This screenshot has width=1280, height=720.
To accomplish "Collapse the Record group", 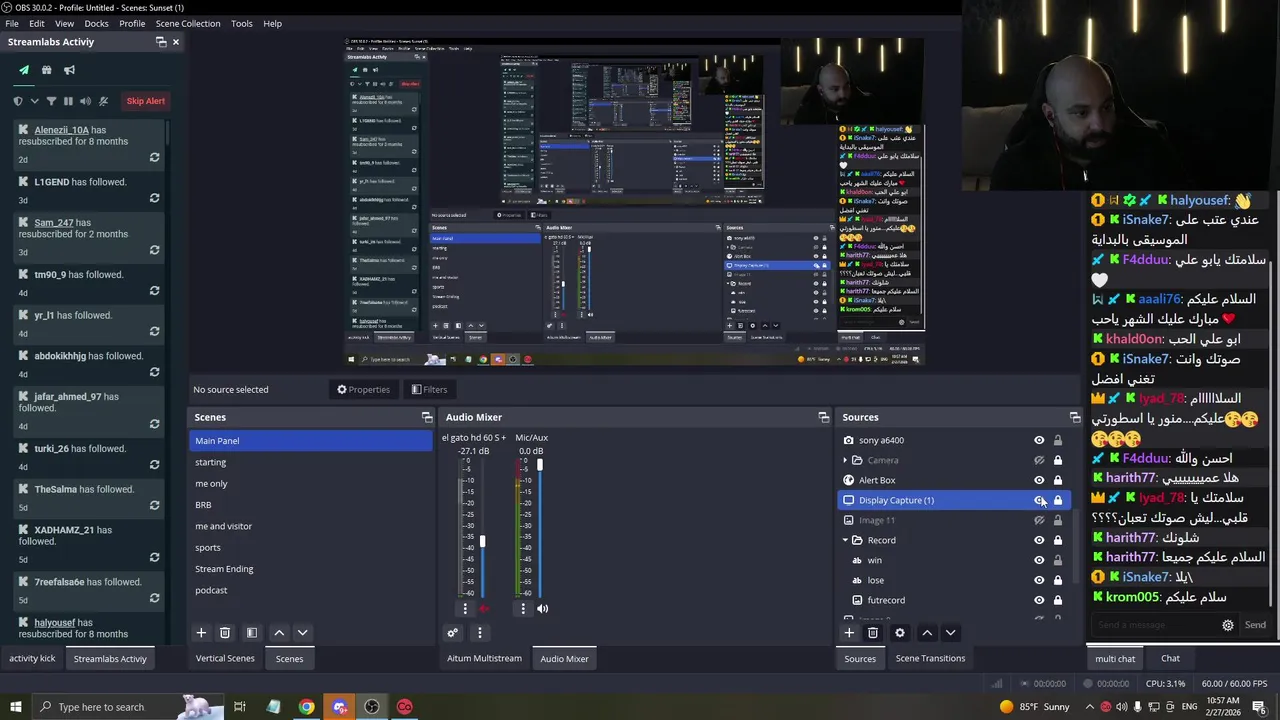I will click(845, 540).
